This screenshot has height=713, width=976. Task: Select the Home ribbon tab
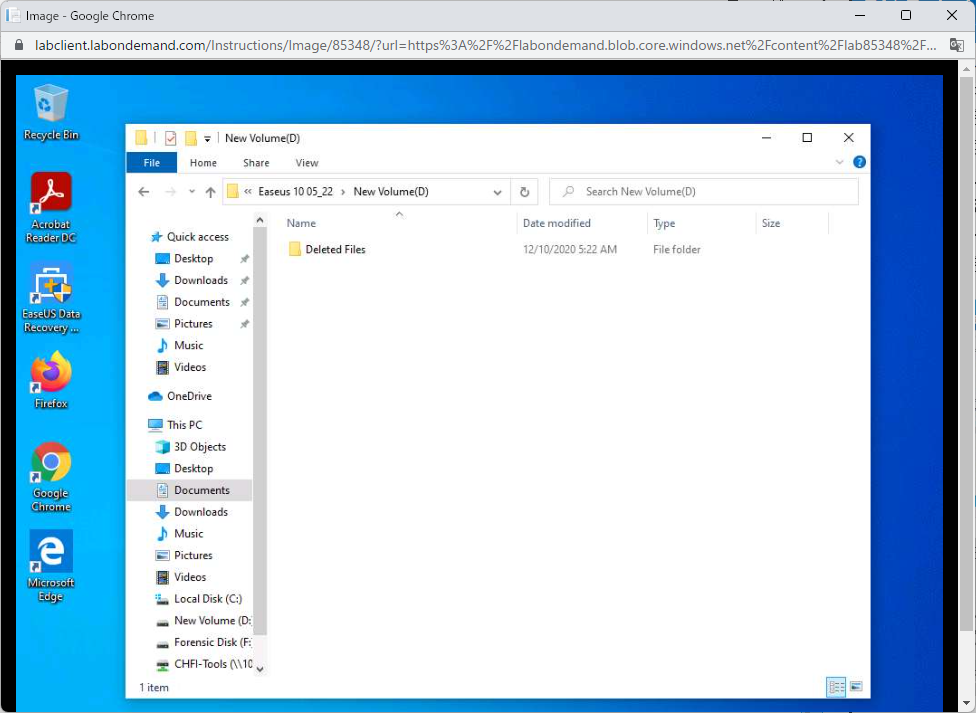(x=203, y=162)
